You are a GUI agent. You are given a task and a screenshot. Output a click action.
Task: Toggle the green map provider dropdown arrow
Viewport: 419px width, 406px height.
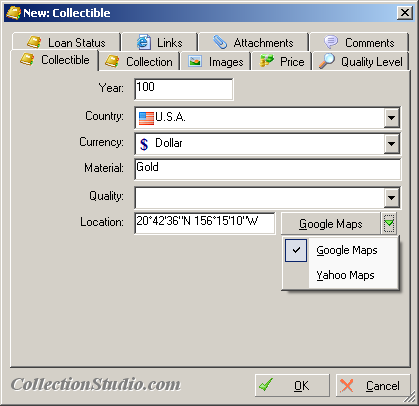tap(389, 224)
